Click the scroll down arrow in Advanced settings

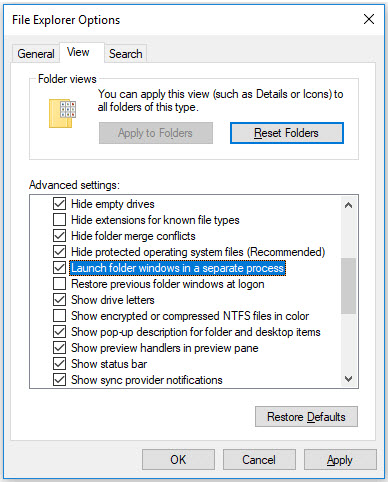[x=348, y=379]
